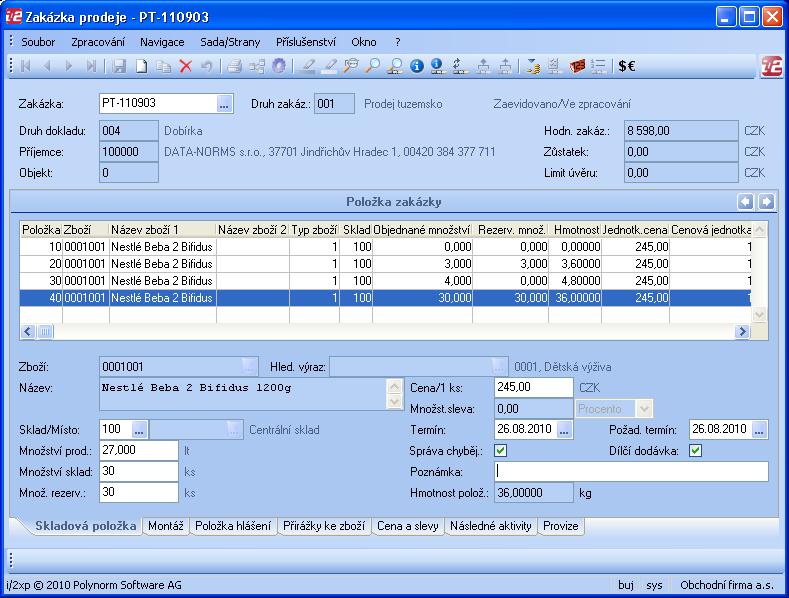The height and width of the screenshot is (598, 789).
Task: Select the Skladová položka tab
Action: click(x=86, y=526)
